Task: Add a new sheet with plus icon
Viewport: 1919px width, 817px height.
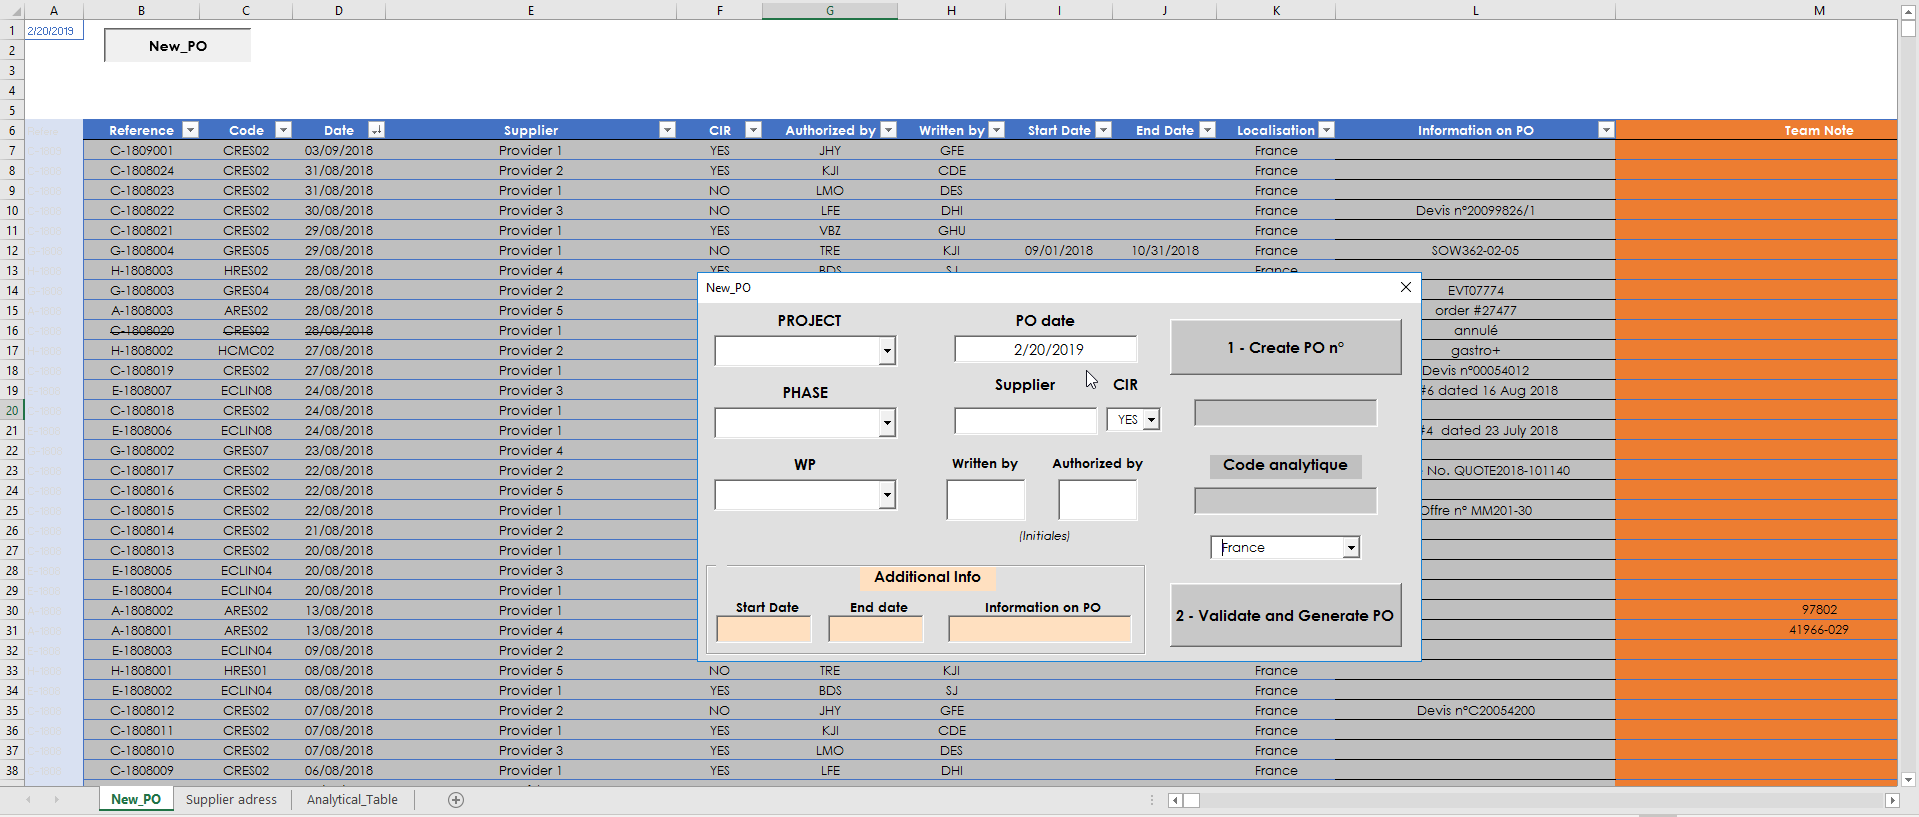Action: 456,800
